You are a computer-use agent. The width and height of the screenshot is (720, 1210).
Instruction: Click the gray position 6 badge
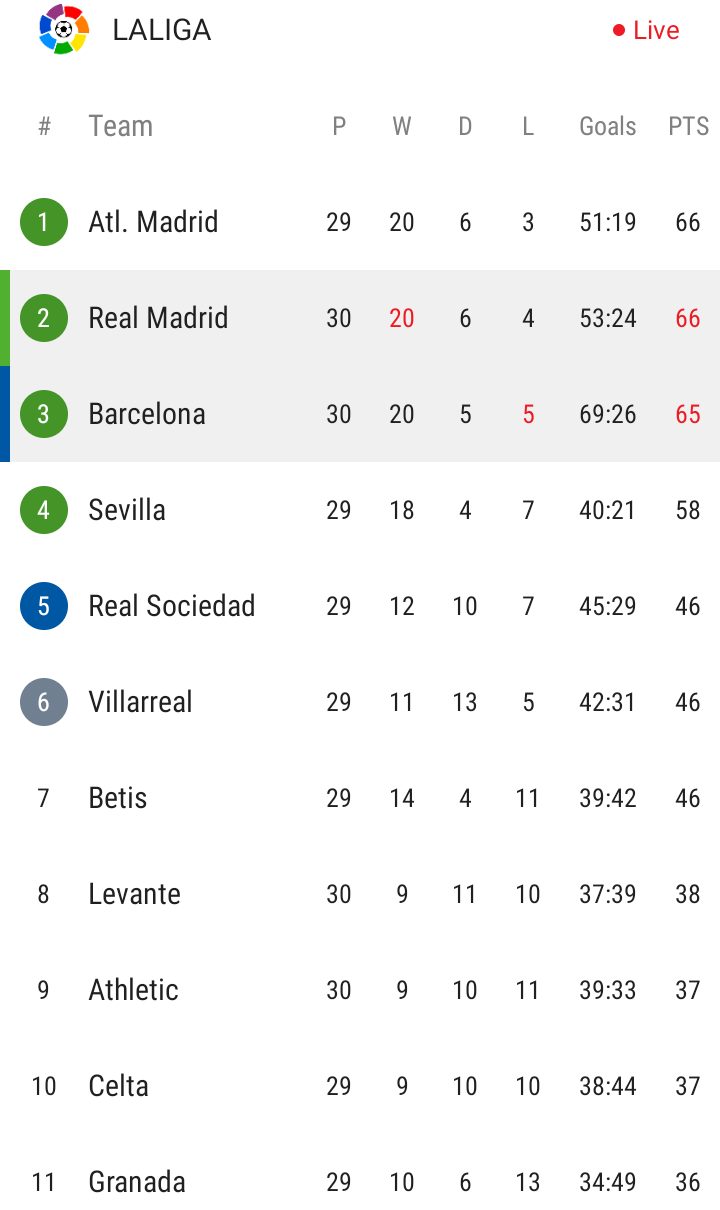click(x=43, y=702)
